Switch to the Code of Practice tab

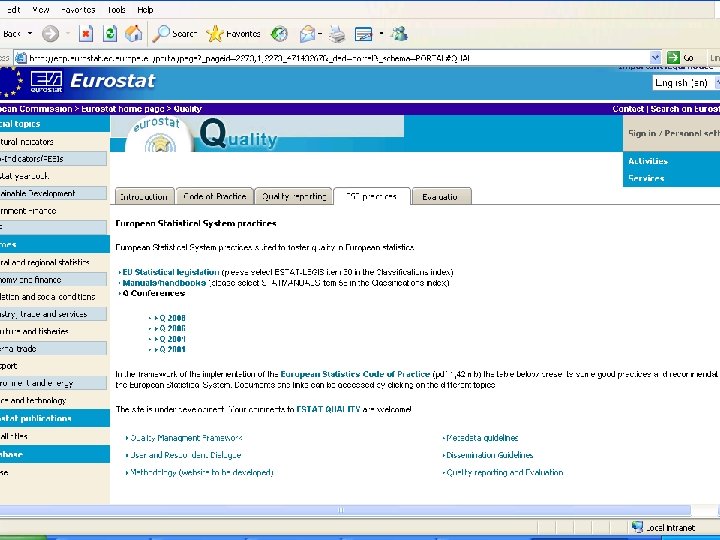pos(215,197)
